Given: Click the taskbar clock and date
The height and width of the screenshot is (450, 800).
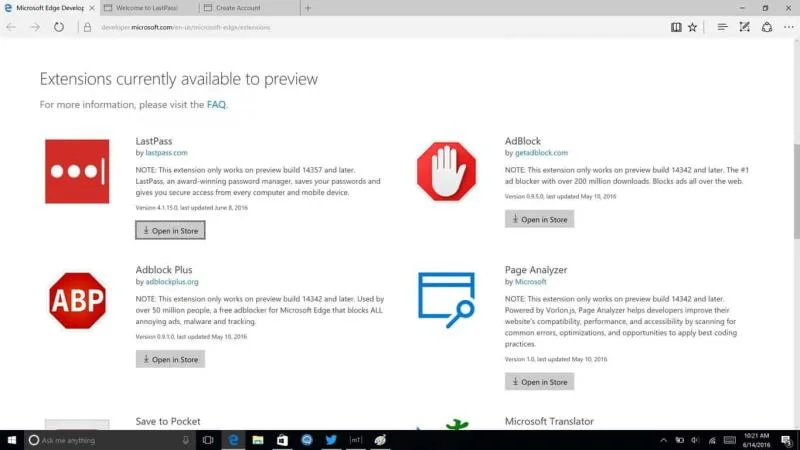Looking at the screenshot, I should (757, 440).
